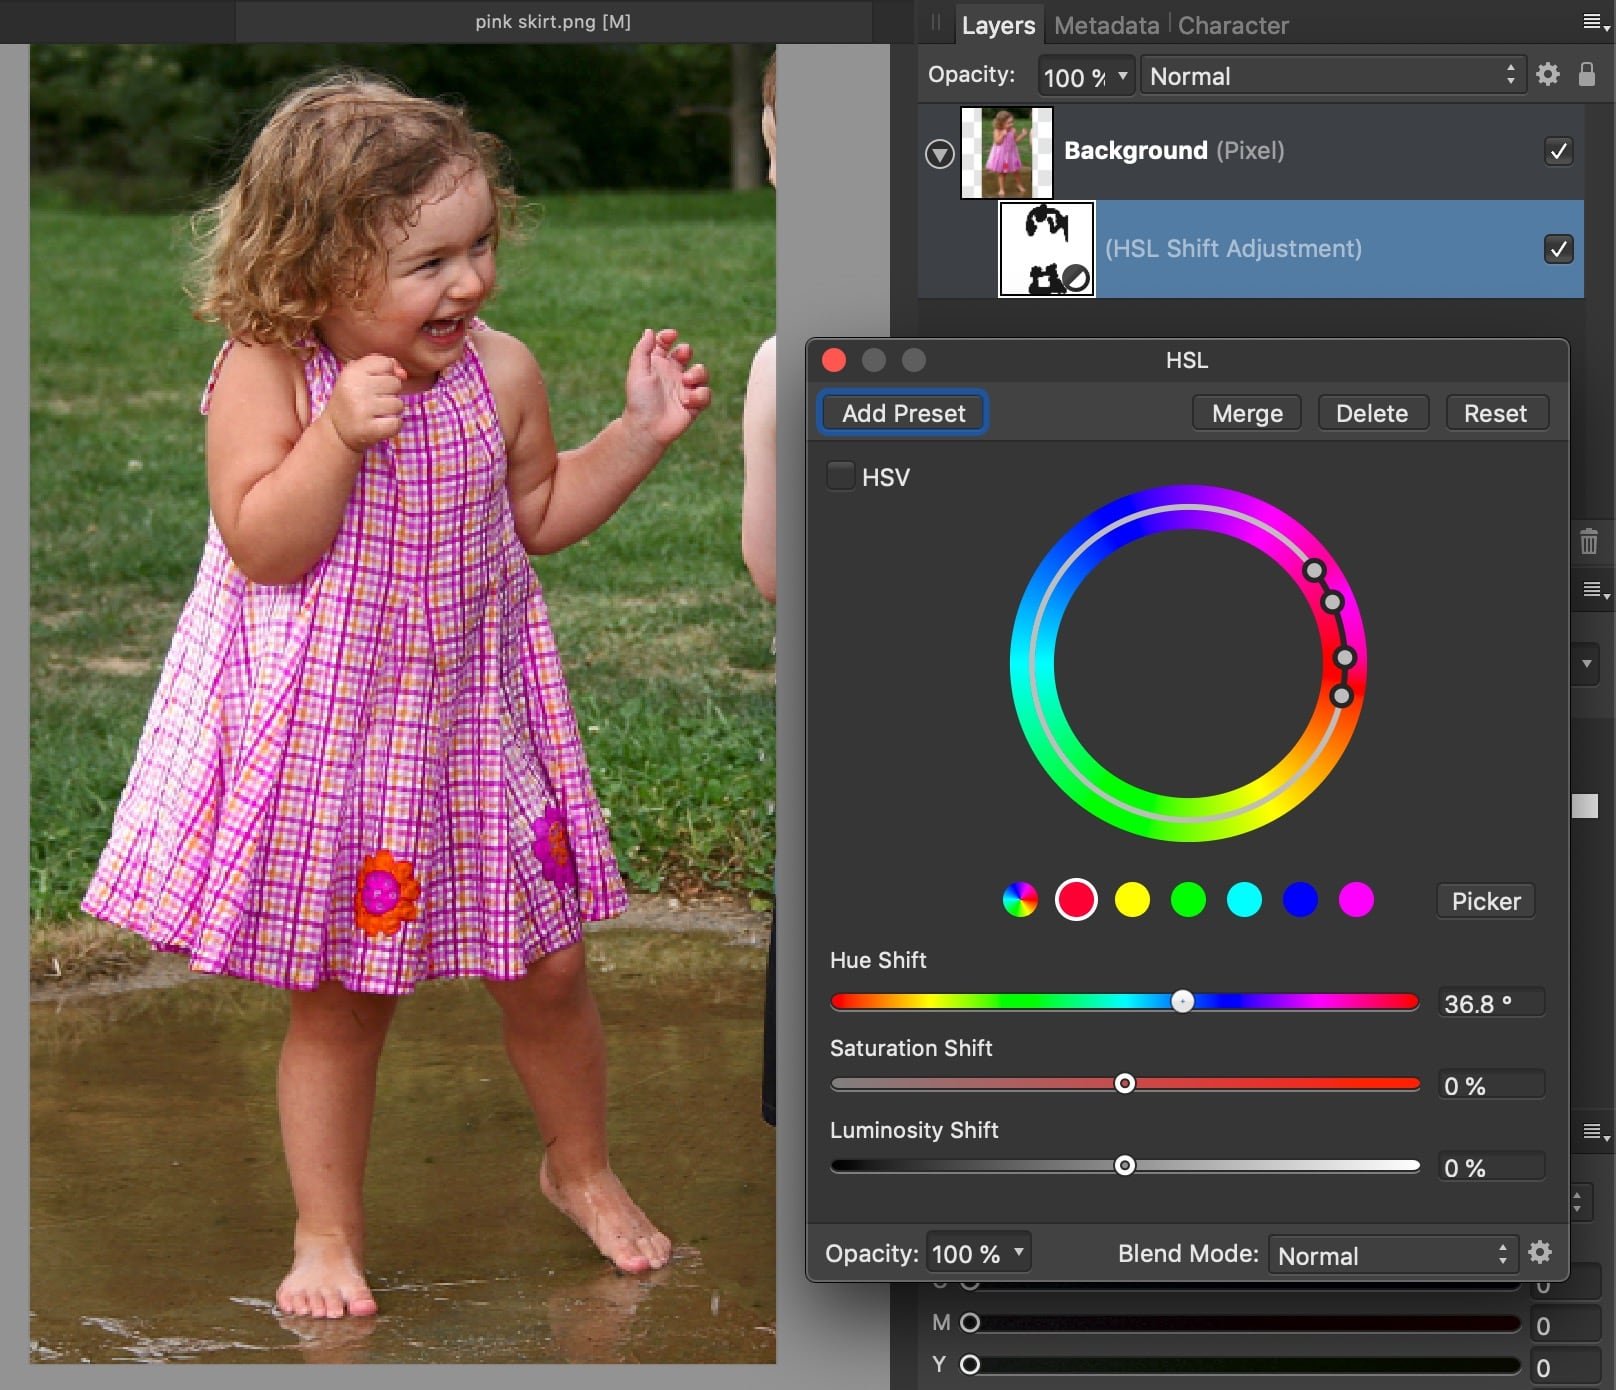Click the Hue Shift slider handle
This screenshot has width=1616, height=1390.
pyautogui.click(x=1183, y=1001)
